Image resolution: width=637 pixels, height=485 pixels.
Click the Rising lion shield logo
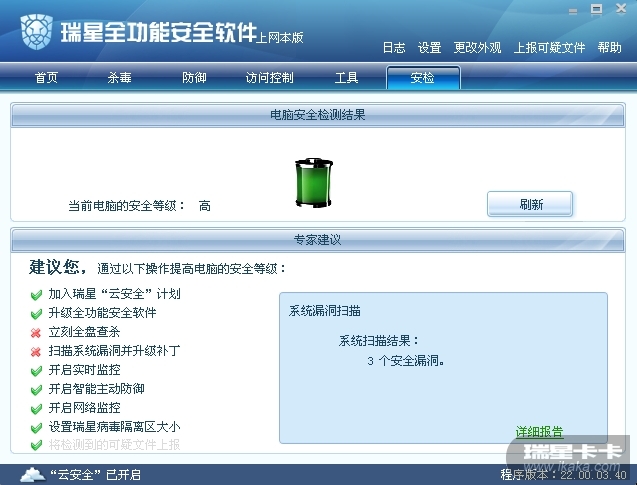point(37,32)
